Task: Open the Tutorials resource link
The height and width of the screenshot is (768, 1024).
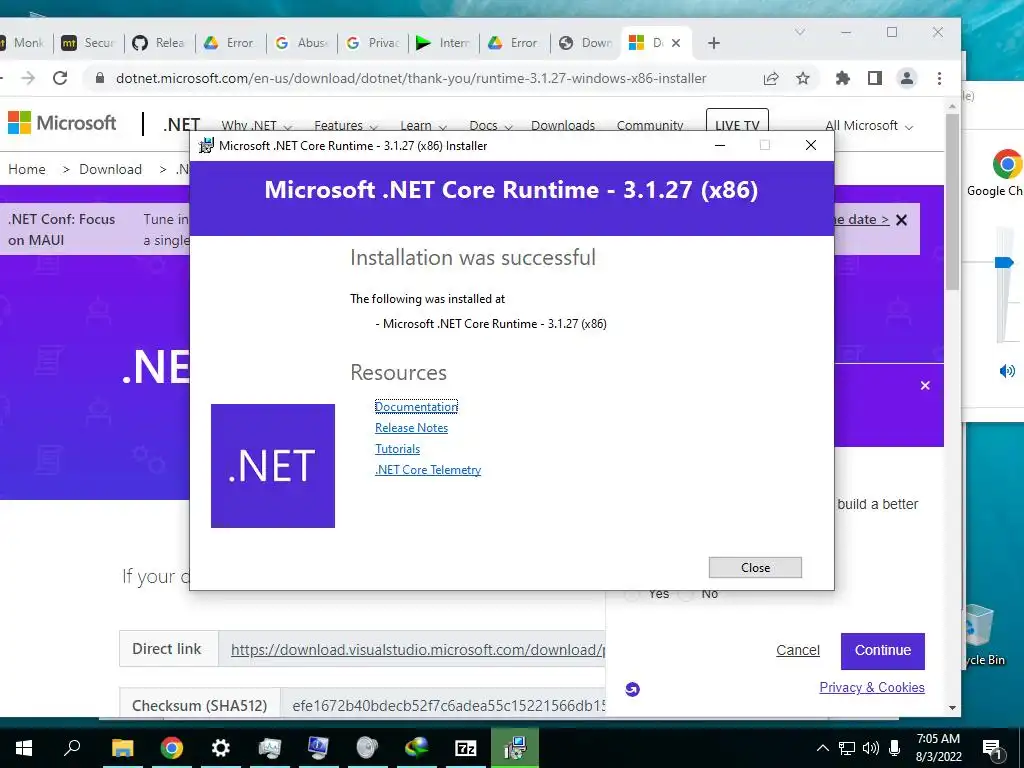Action: [x=397, y=449]
